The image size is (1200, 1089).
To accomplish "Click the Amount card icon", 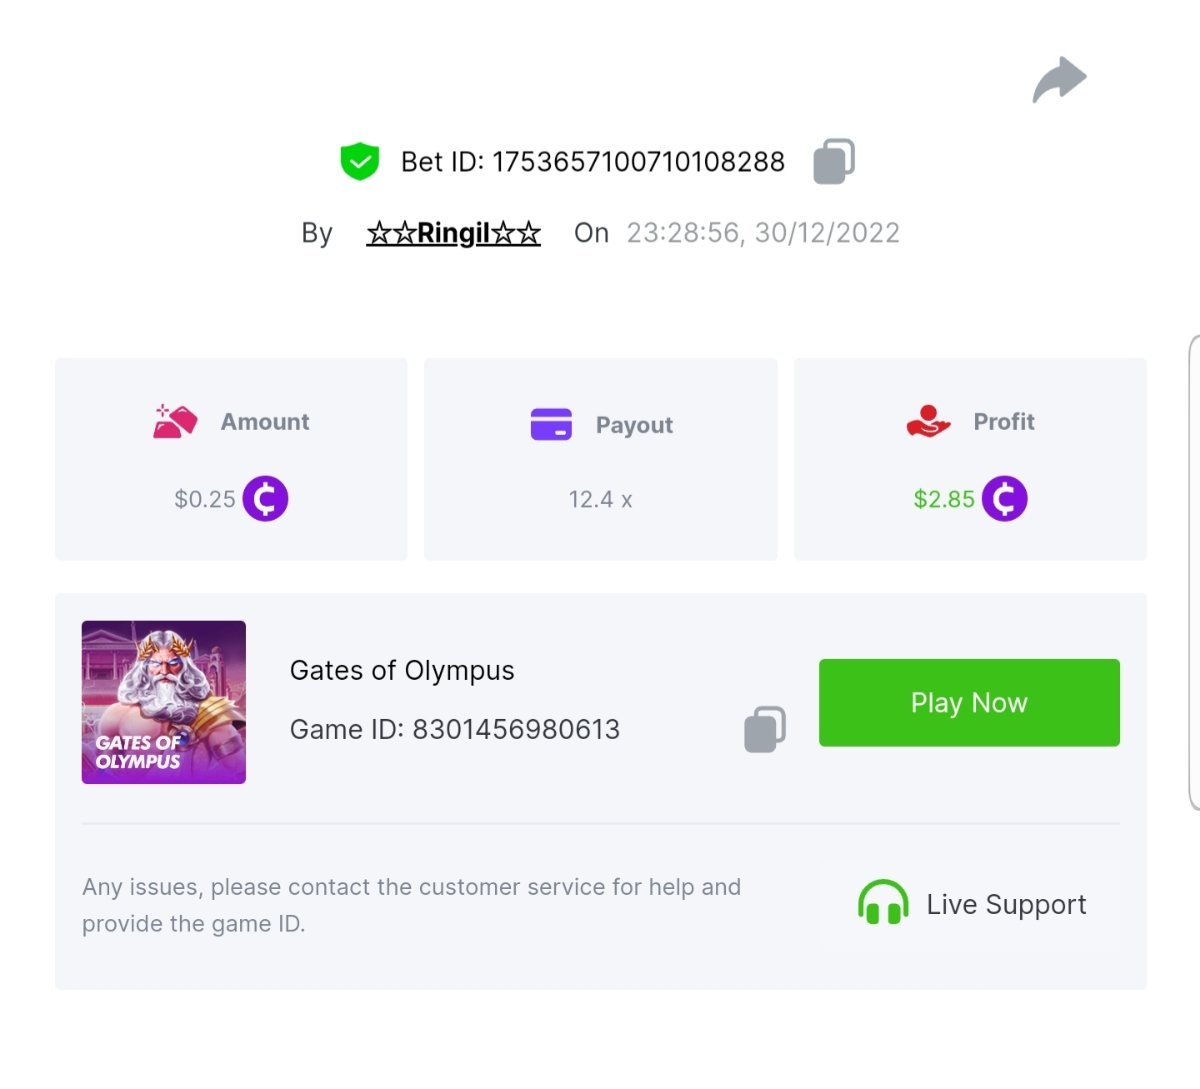I will 175,422.
